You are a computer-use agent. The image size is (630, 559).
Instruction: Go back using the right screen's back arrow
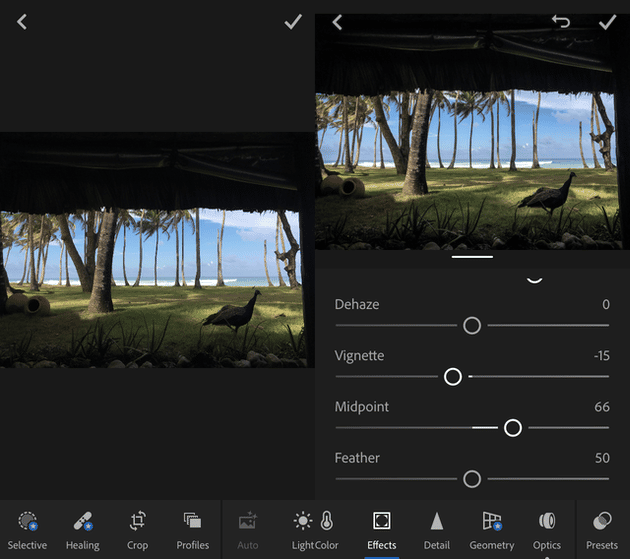click(x=337, y=22)
